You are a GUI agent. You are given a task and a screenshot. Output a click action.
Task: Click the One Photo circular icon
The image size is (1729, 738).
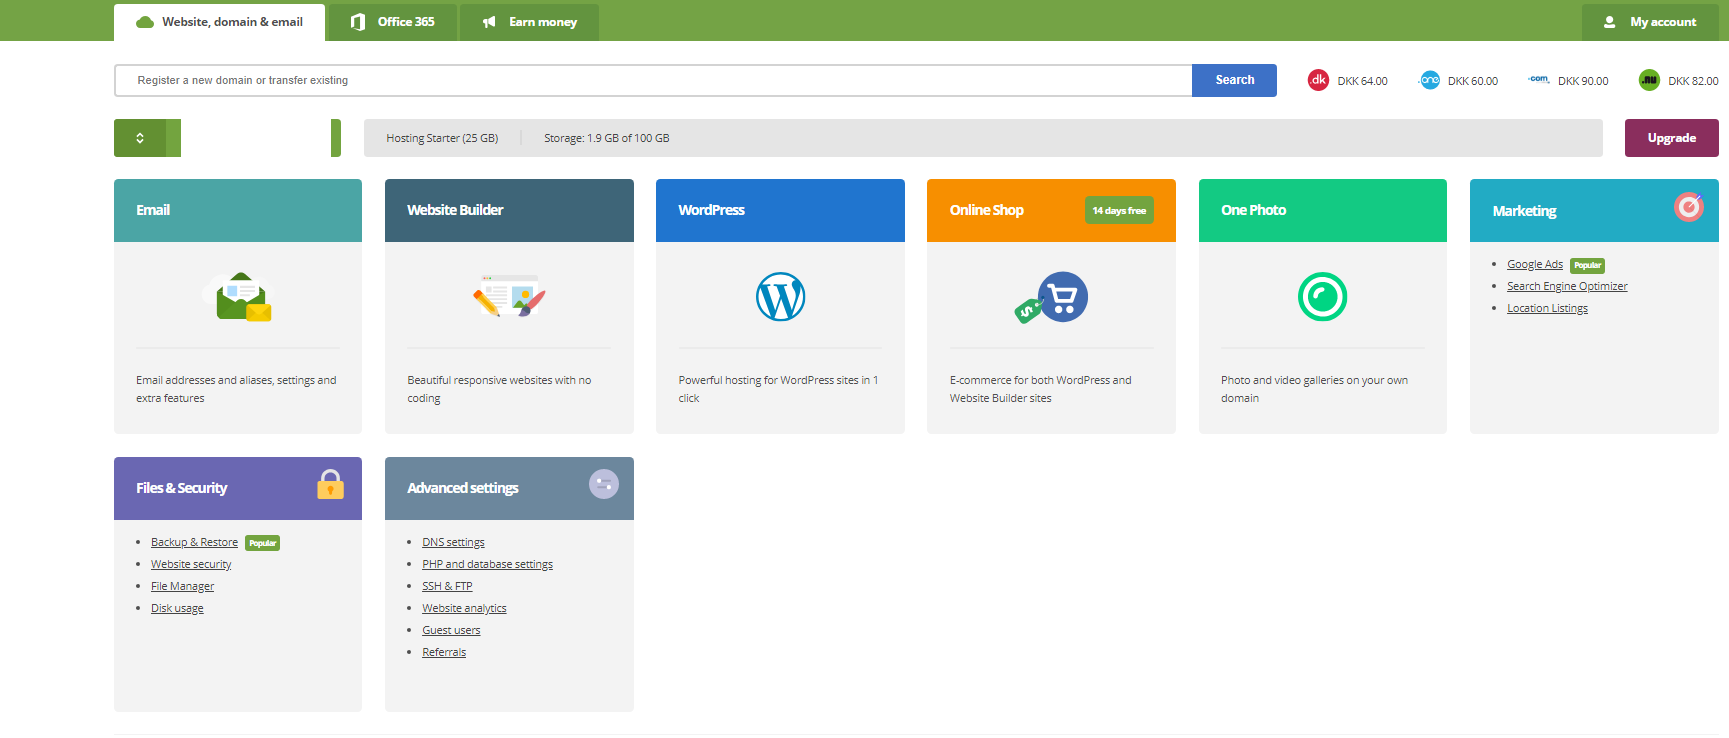(x=1322, y=297)
